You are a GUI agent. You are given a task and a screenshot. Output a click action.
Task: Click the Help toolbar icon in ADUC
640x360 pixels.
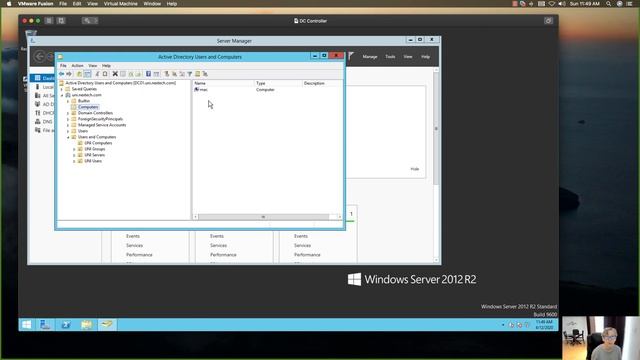(148, 74)
